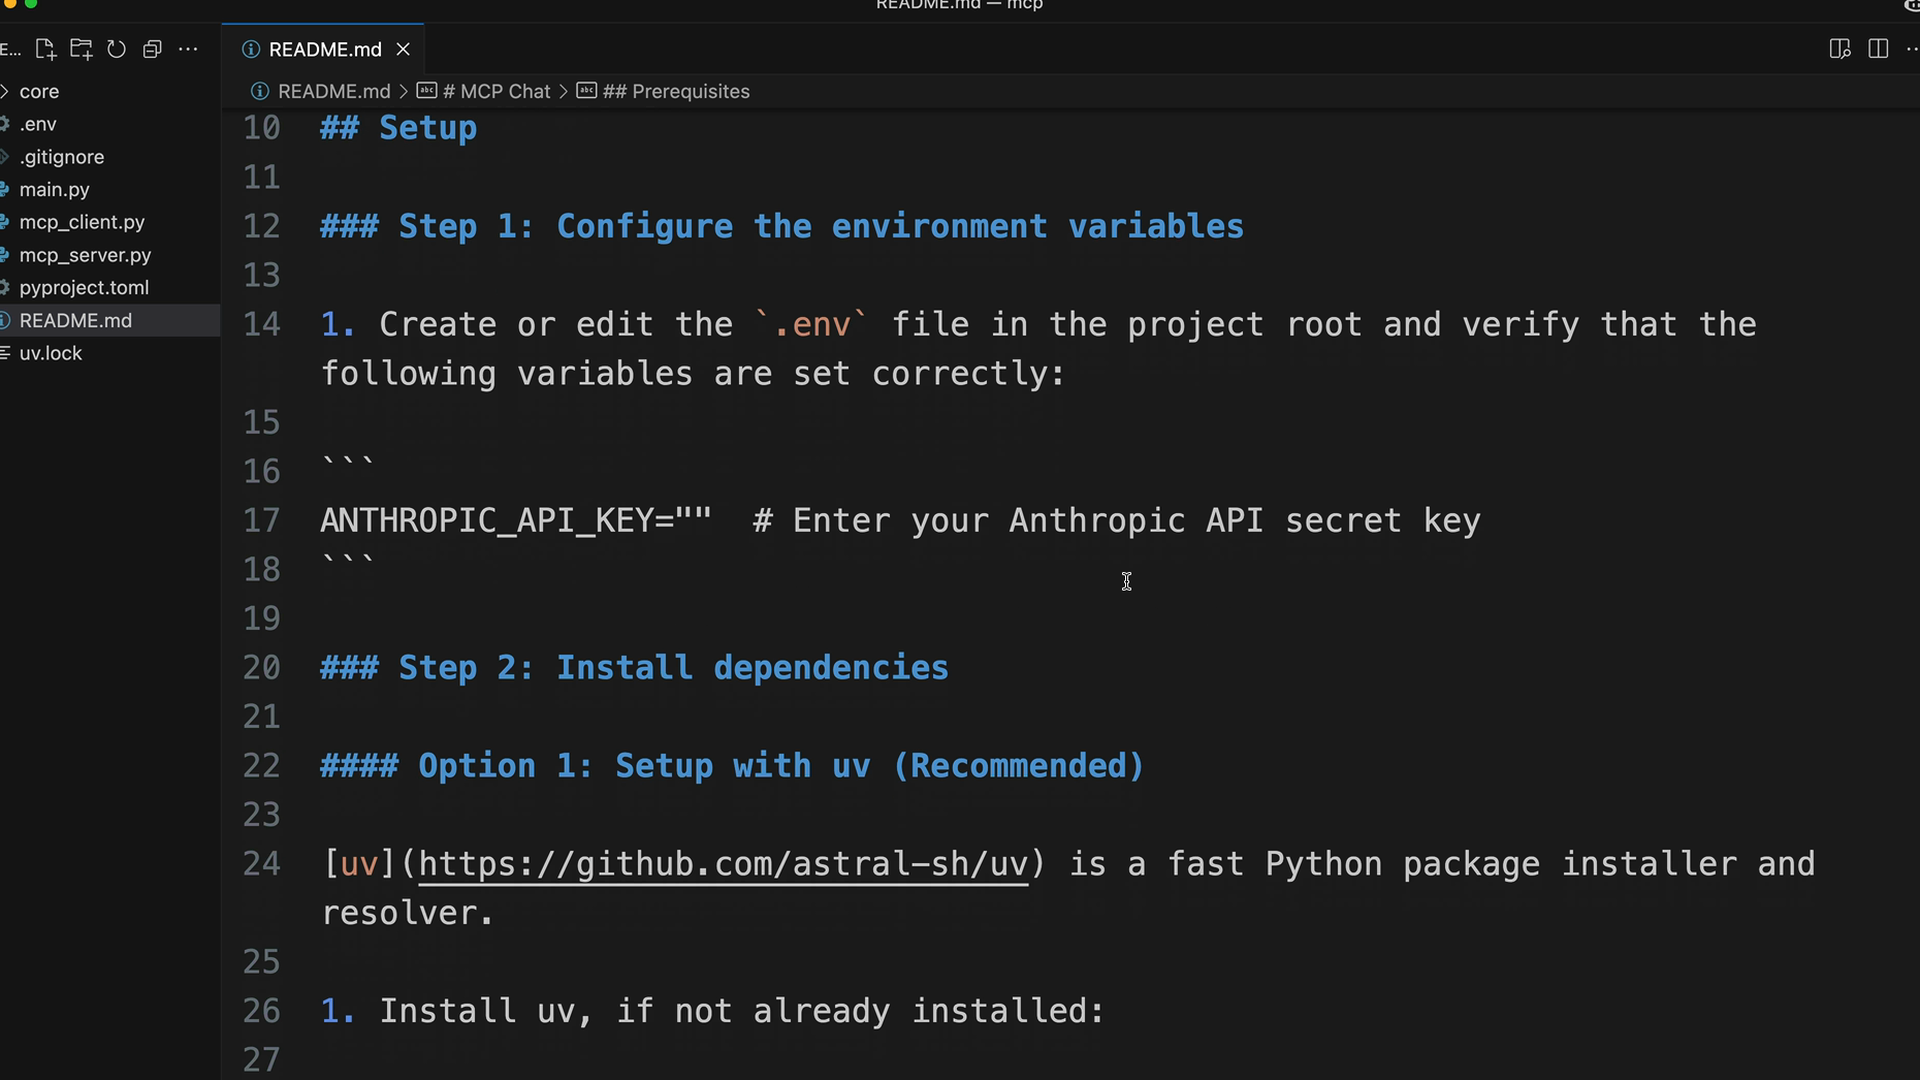Click line number 17 in the gutter
The image size is (1920, 1080).
(x=262, y=520)
